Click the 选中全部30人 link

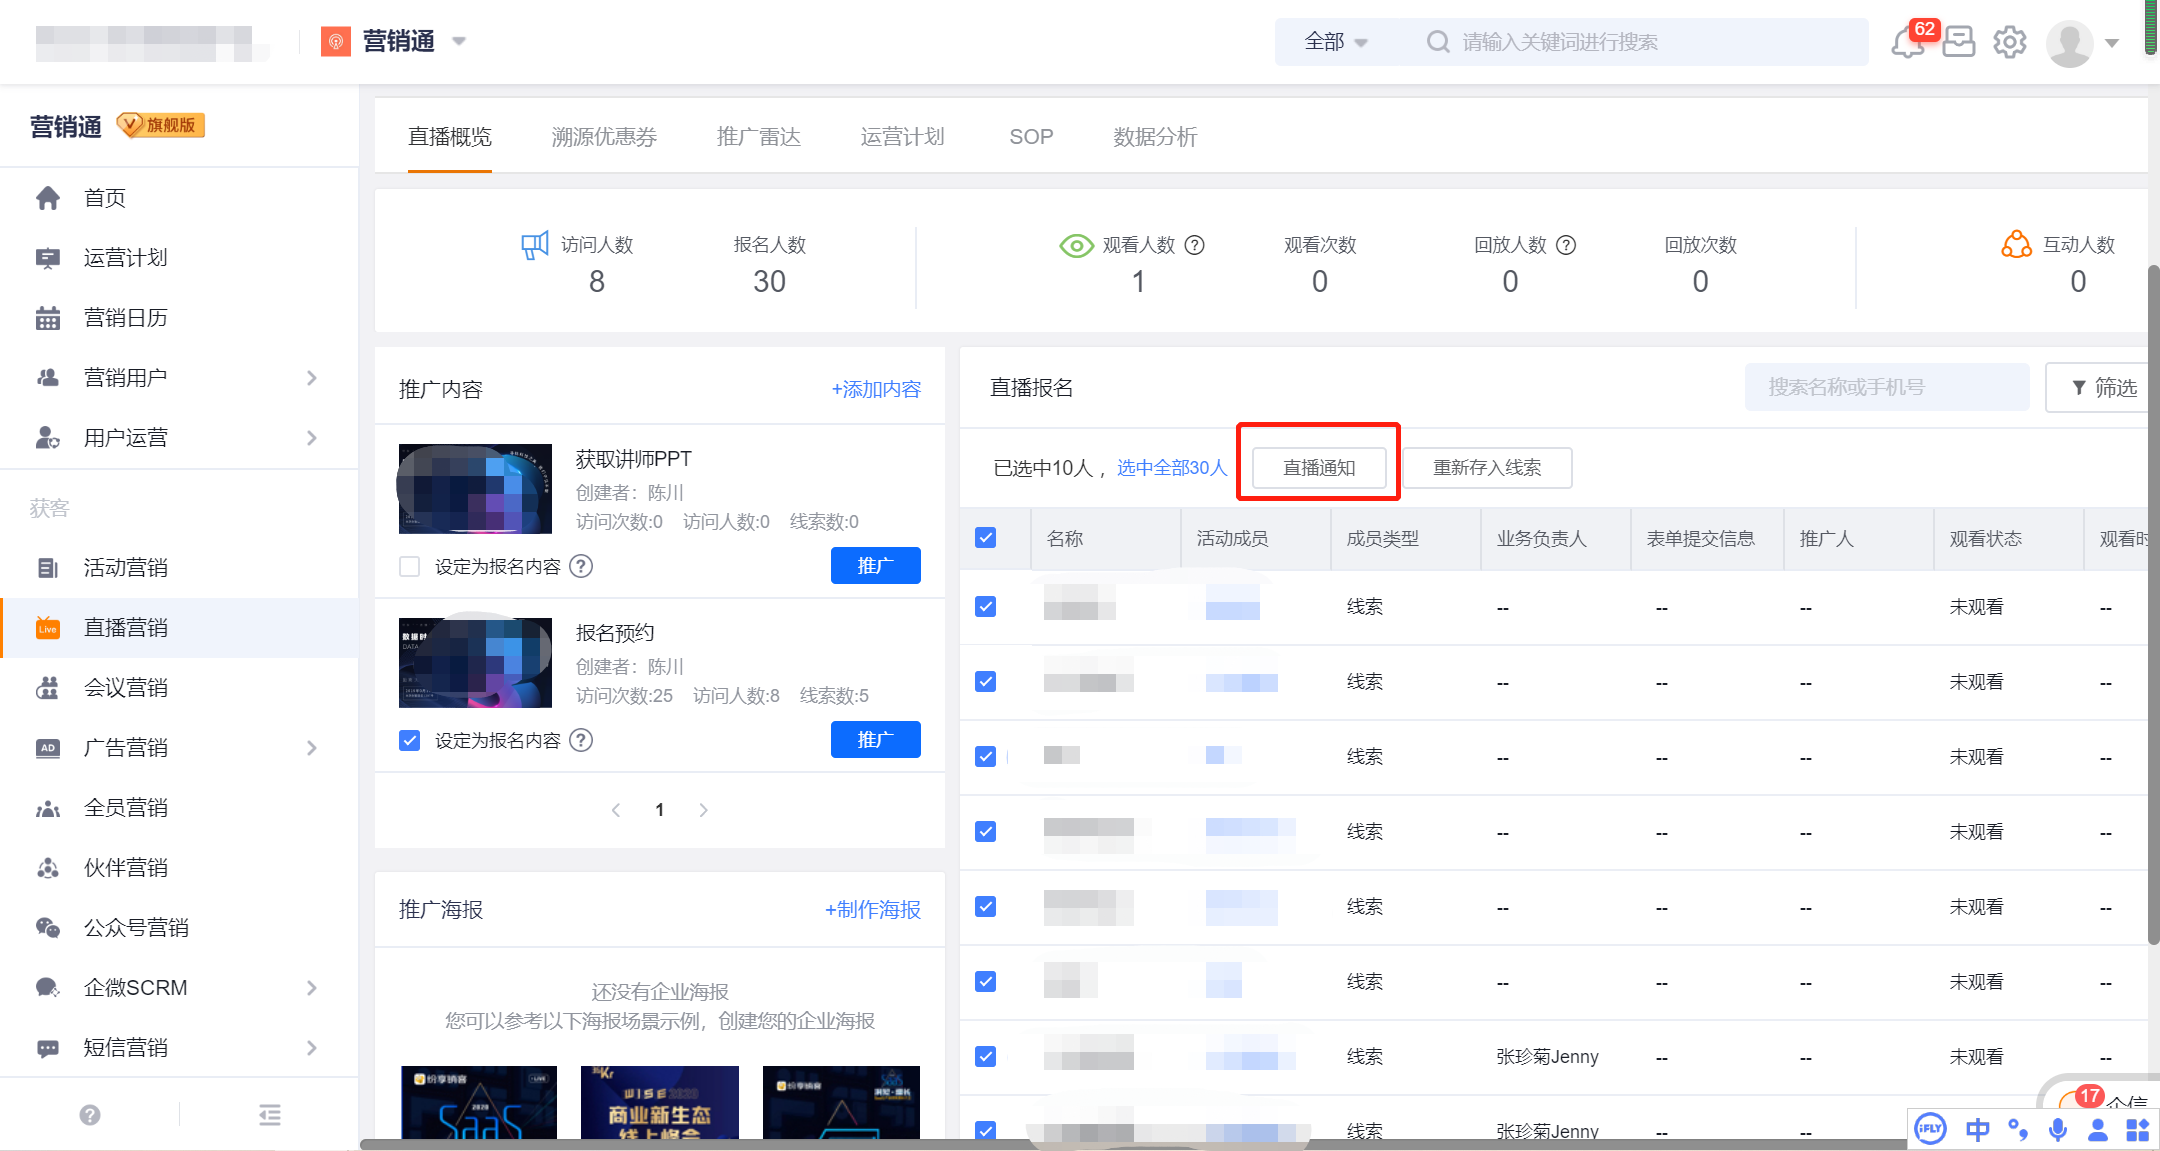pyautogui.click(x=1172, y=468)
